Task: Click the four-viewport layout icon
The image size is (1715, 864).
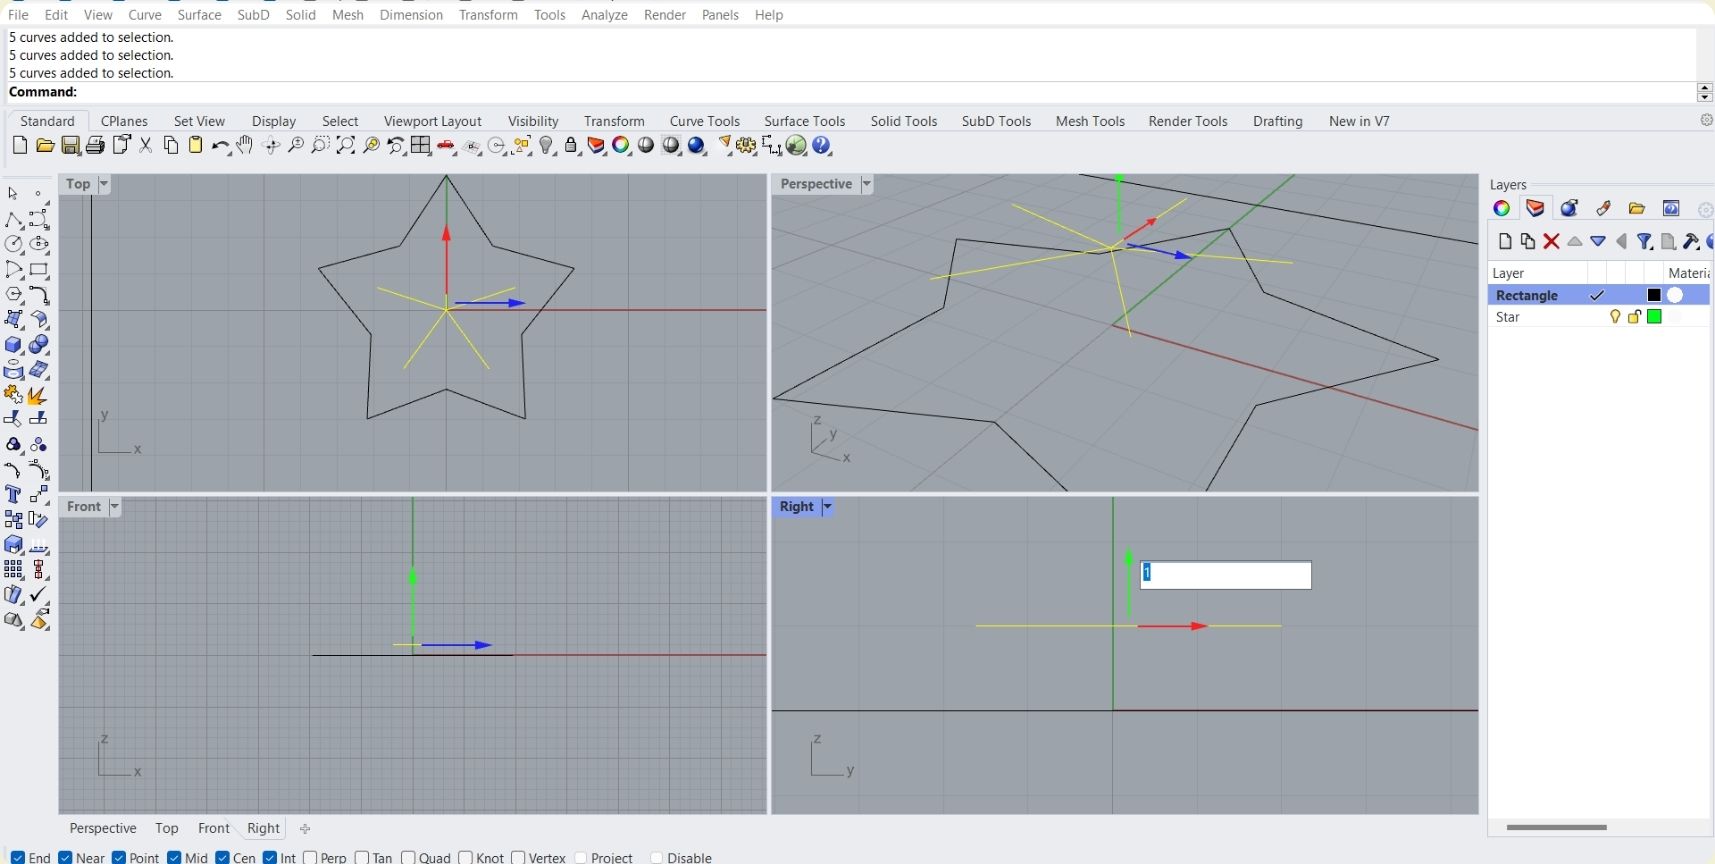Action: click(x=421, y=146)
